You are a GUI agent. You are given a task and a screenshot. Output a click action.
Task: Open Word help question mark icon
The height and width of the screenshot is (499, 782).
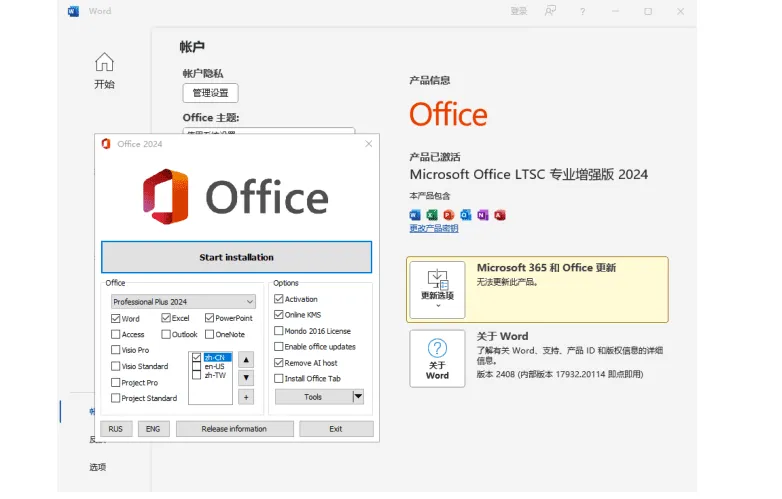[x=582, y=11]
